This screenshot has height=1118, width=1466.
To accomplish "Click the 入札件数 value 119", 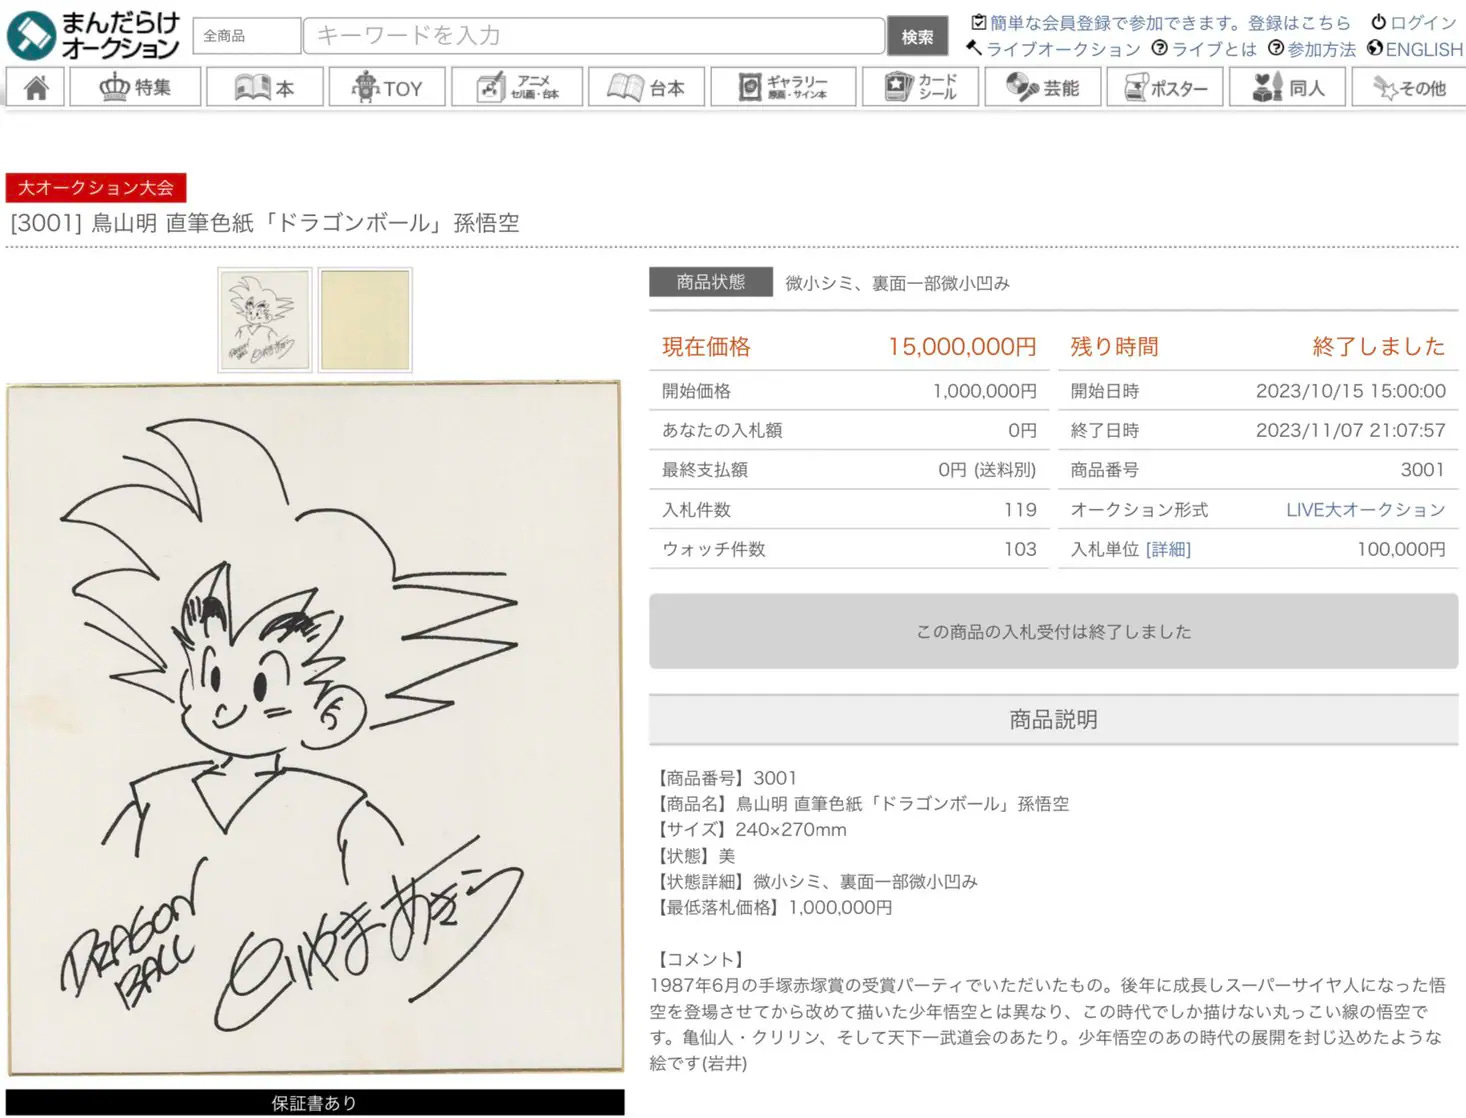I will tap(1020, 510).
